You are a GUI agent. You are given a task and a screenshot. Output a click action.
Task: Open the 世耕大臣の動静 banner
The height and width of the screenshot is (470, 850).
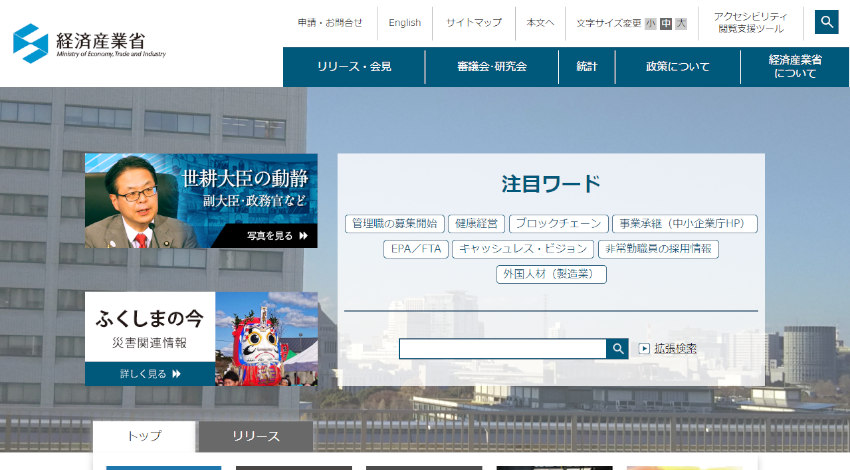point(201,200)
